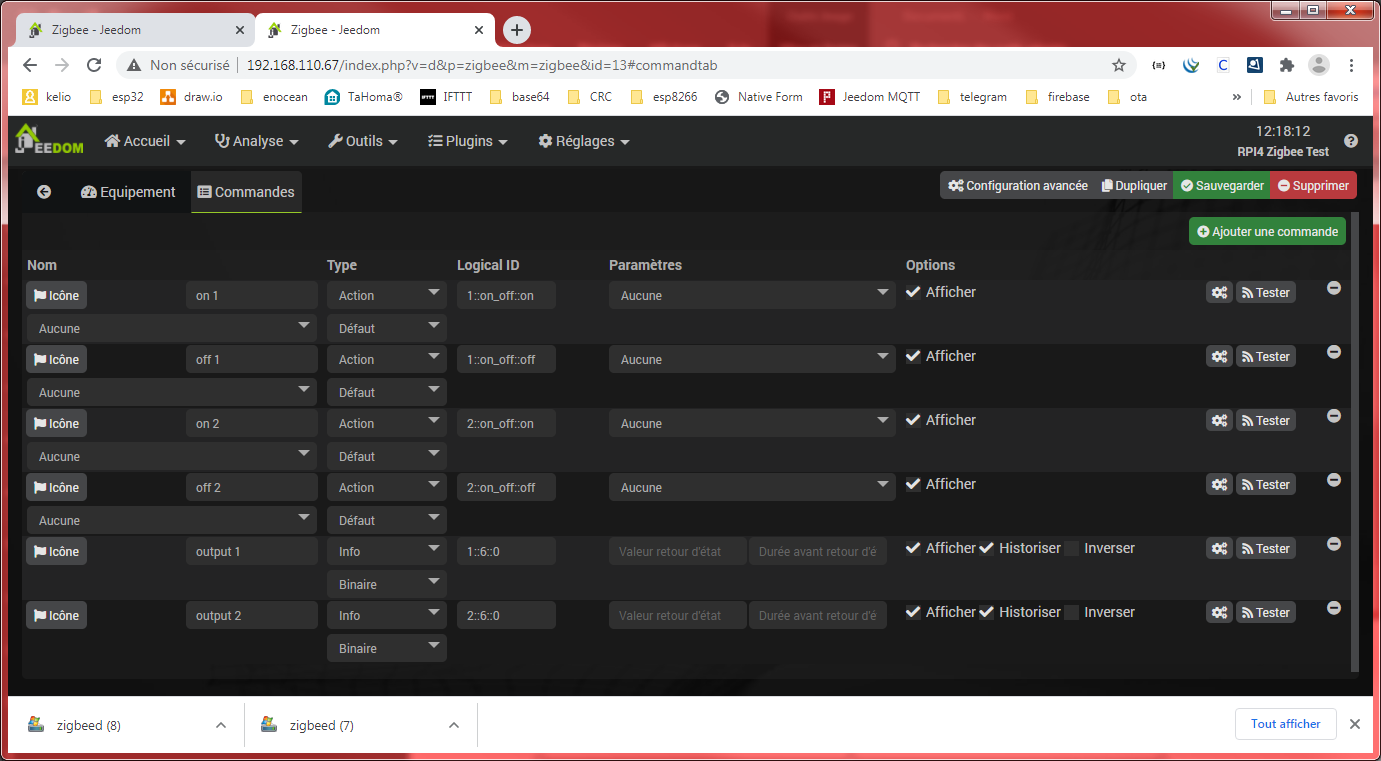Open advanced settings gears for output 2

(1219, 613)
